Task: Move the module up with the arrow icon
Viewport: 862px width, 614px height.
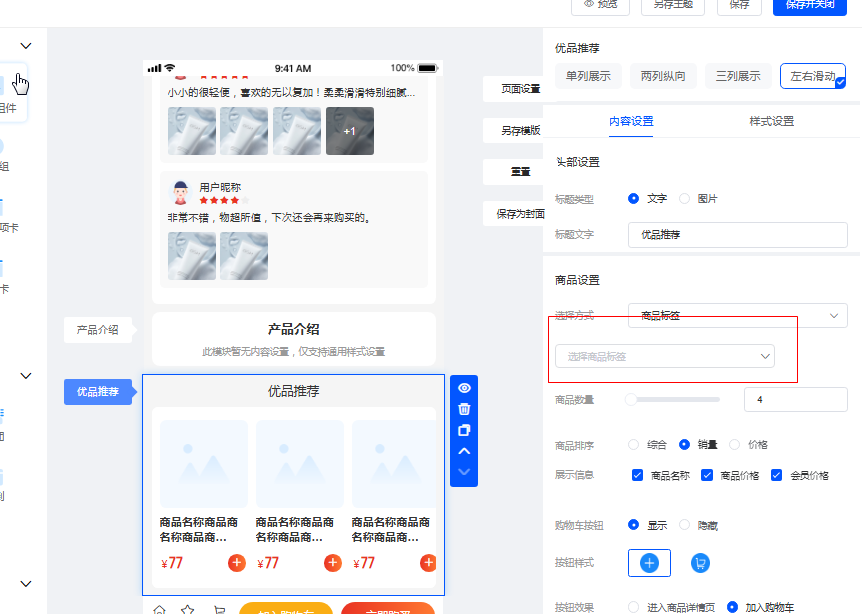Action: [464, 451]
